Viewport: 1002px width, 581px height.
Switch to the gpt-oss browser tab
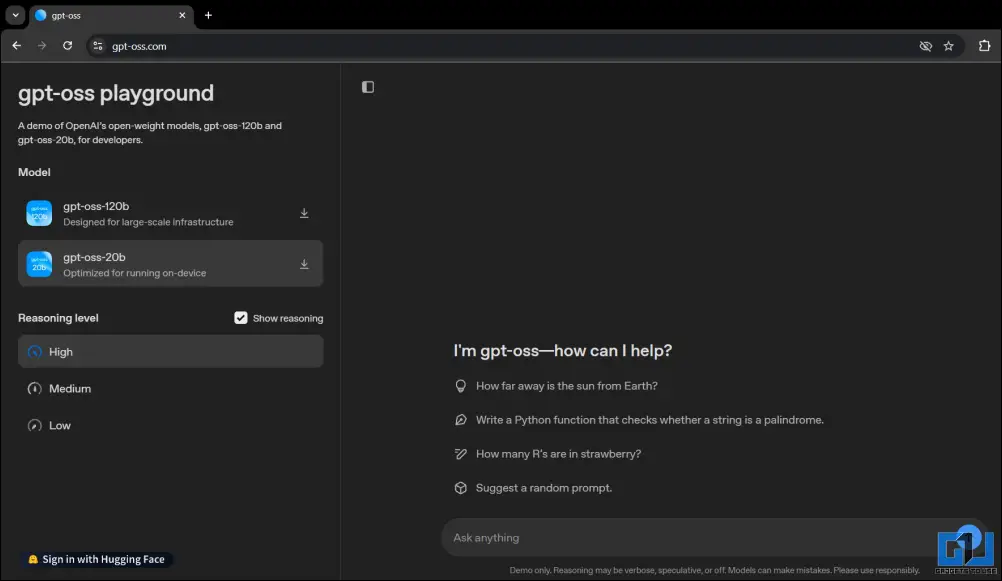pyautogui.click(x=110, y=15)
